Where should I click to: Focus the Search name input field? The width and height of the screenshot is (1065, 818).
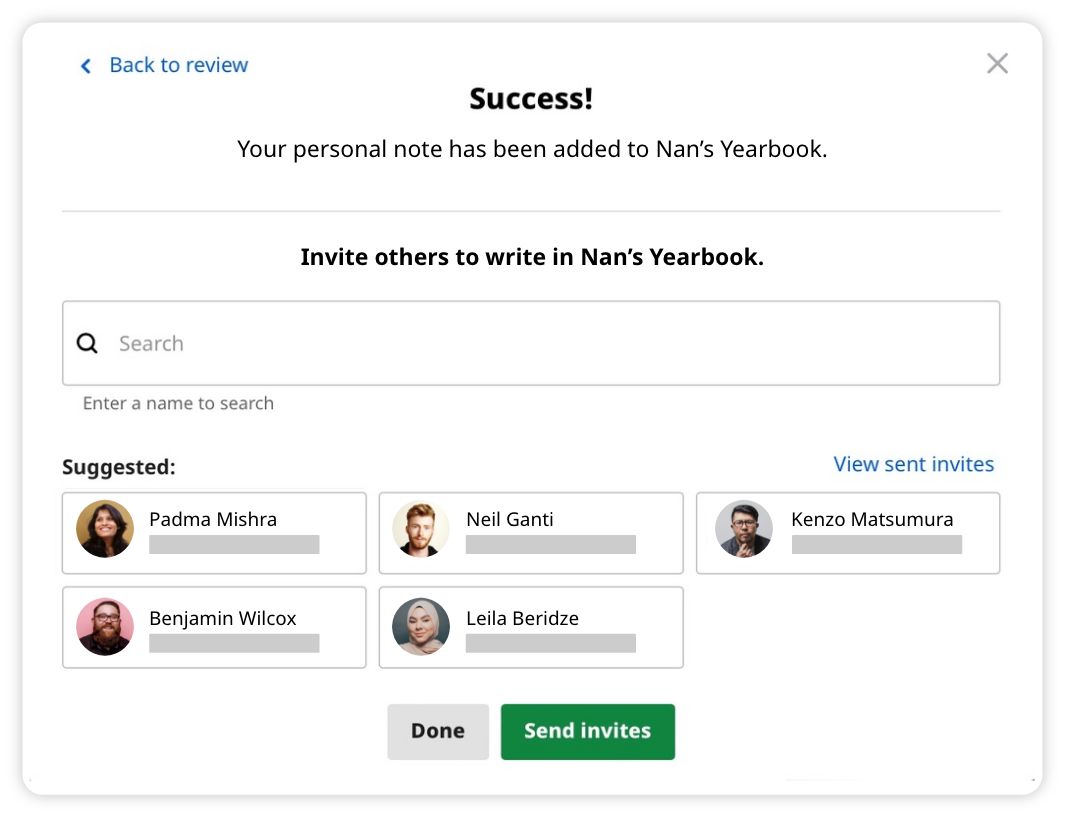(x=531, y=343)
